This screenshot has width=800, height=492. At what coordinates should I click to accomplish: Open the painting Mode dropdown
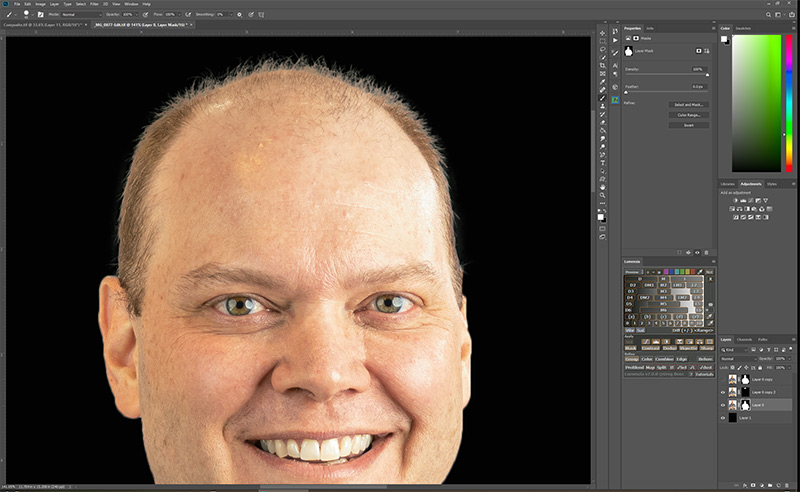(82, 15)
